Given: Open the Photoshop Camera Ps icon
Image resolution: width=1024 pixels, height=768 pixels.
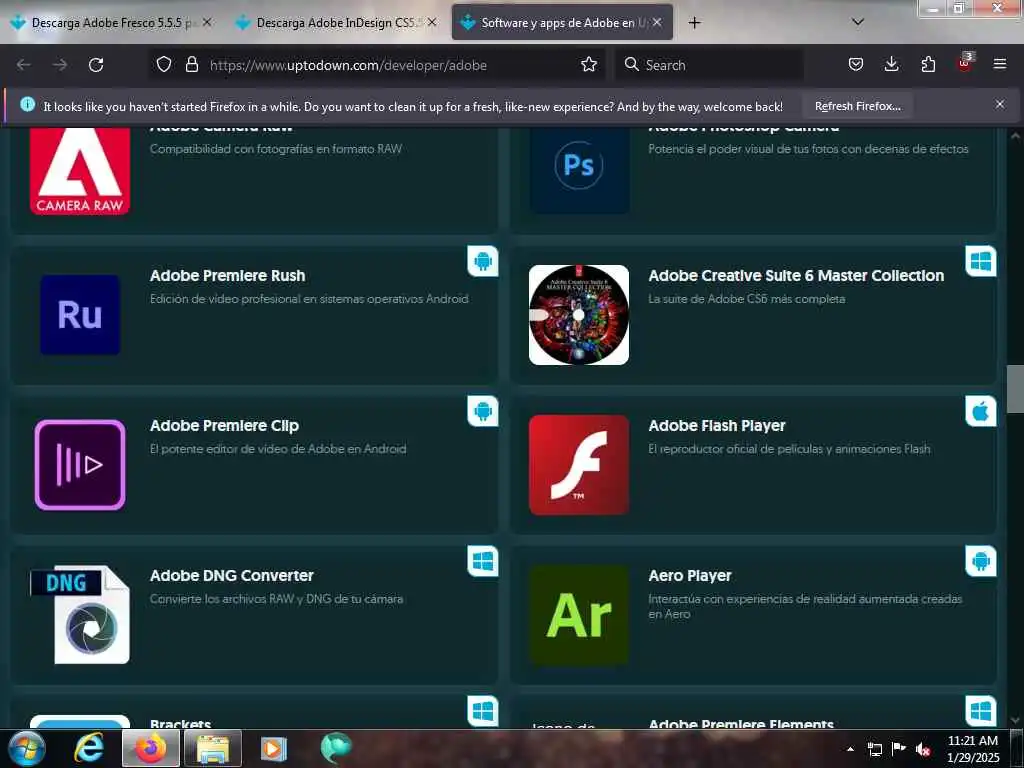Looking at the screenshot, I should pos(579,171).
